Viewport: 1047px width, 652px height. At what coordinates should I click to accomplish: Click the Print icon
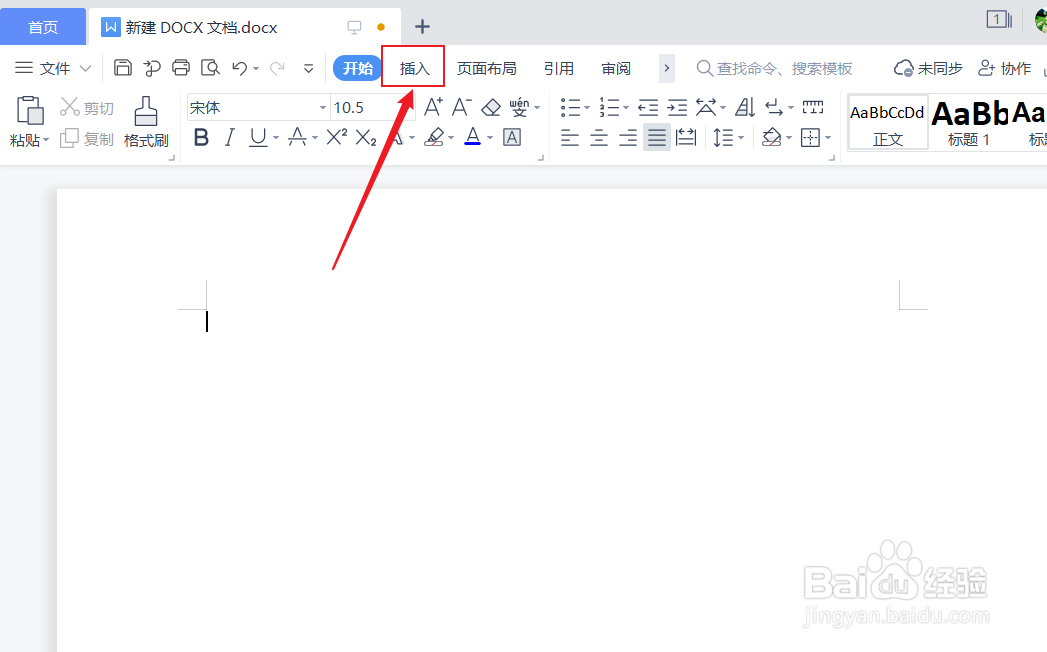point(181,67)
